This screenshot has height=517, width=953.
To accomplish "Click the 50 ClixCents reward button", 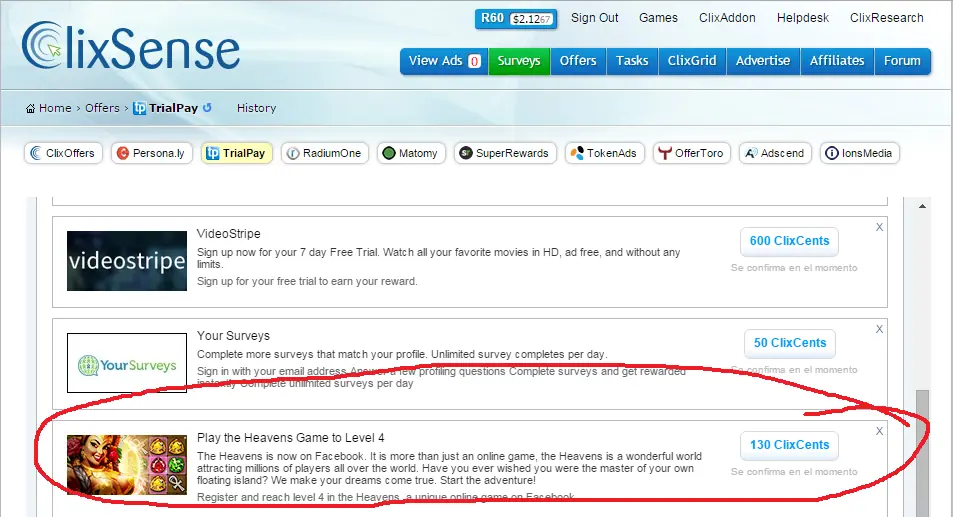I will (x=790, y=343).
